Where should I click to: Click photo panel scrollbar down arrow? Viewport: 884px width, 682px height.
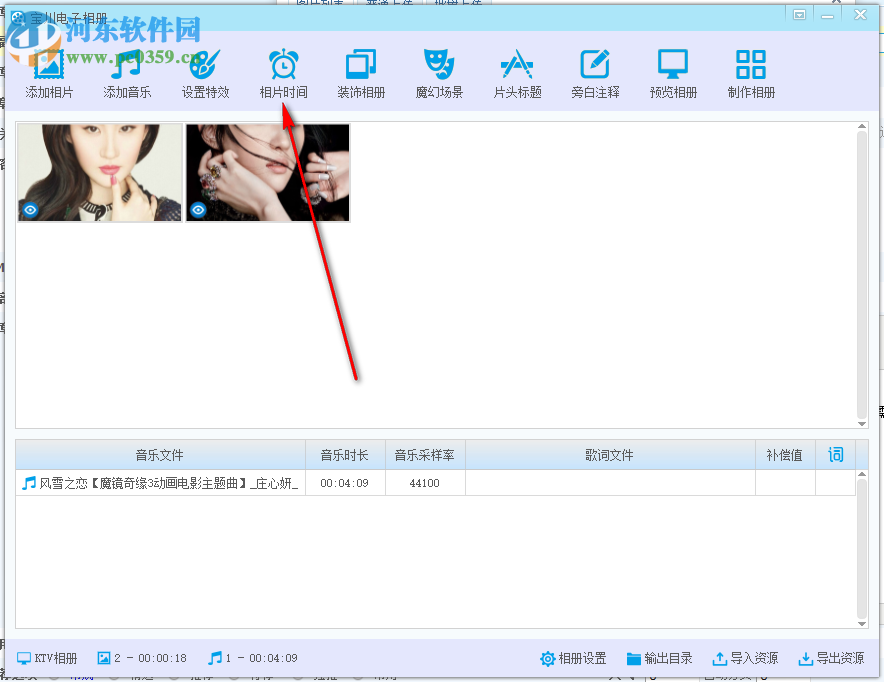click(861, 424)
